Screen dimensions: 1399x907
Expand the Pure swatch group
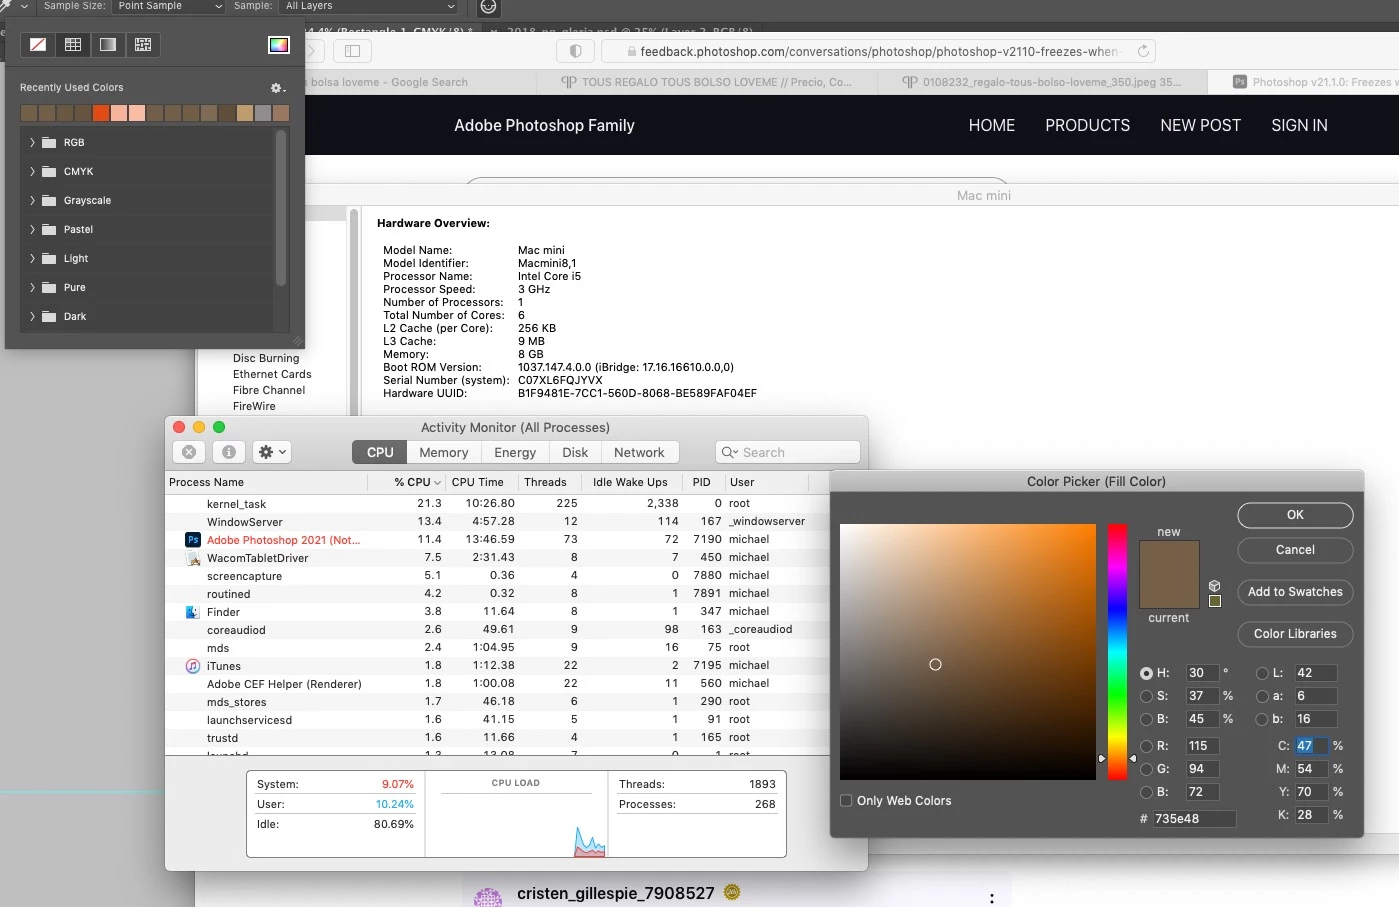(32, 288)
